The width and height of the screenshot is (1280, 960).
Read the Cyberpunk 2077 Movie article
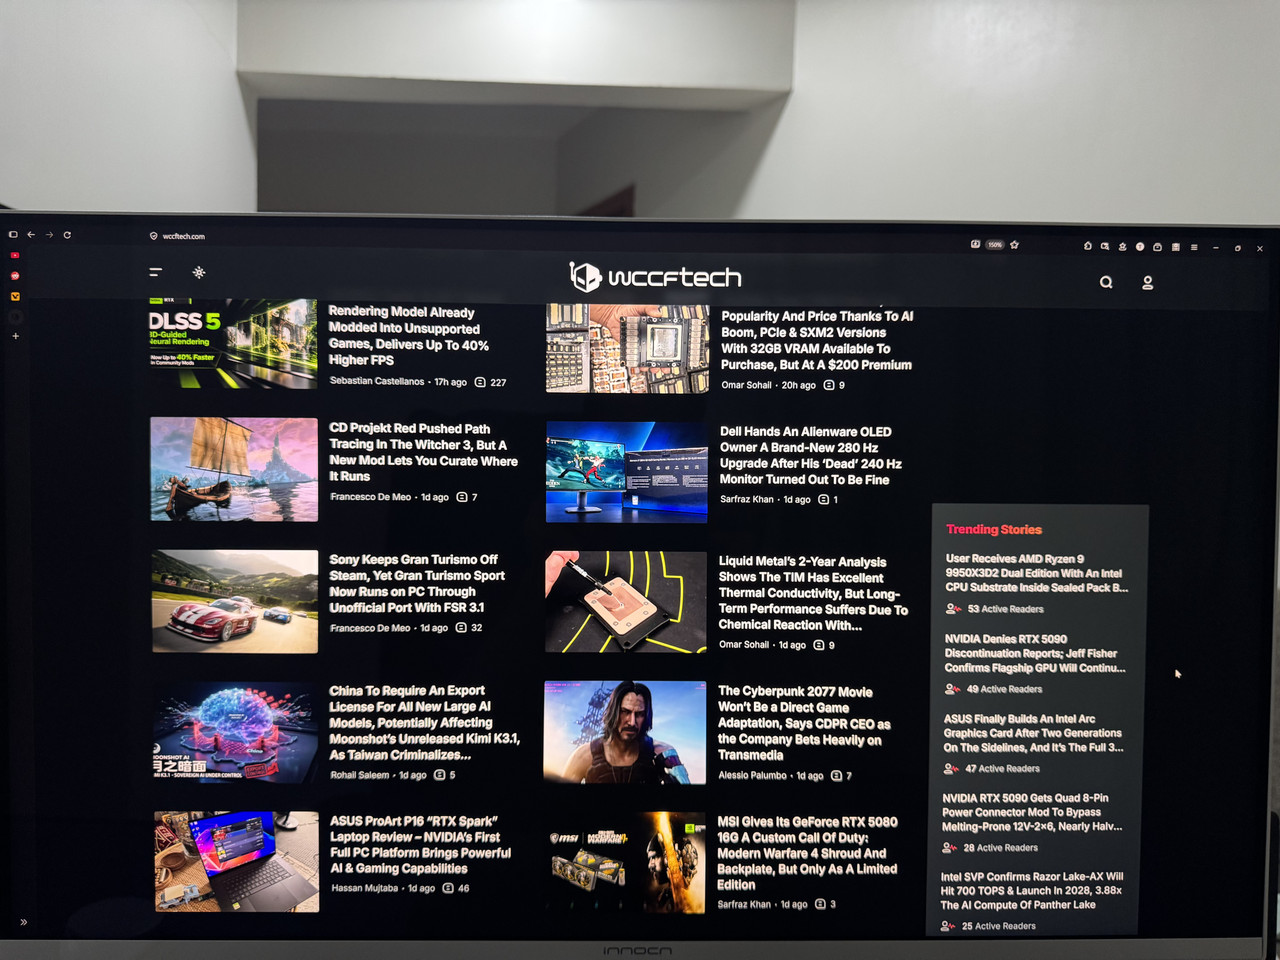coord(804,723)
